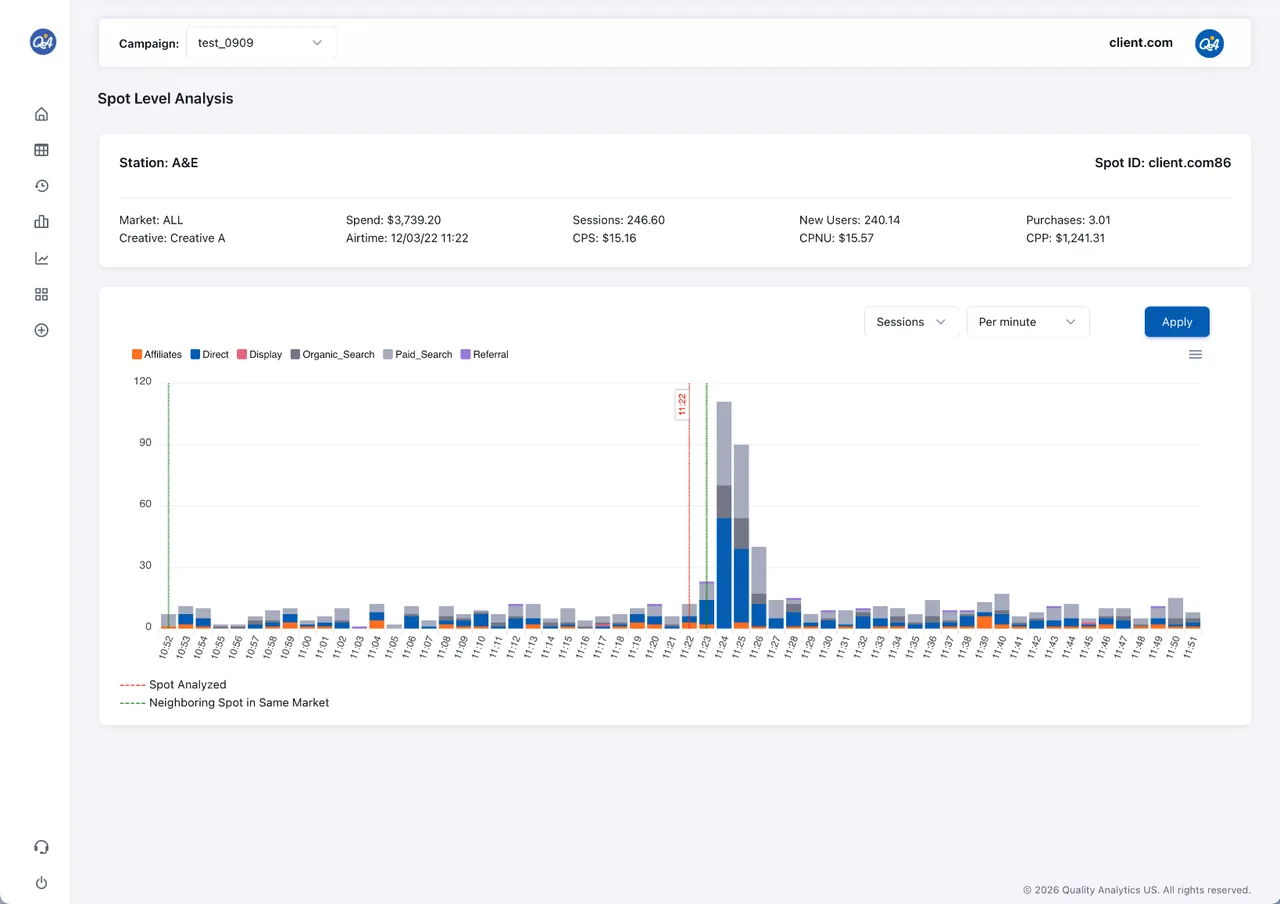Open the bar chart icon in sidebar

pyautogui.click(x=41, y=222)
